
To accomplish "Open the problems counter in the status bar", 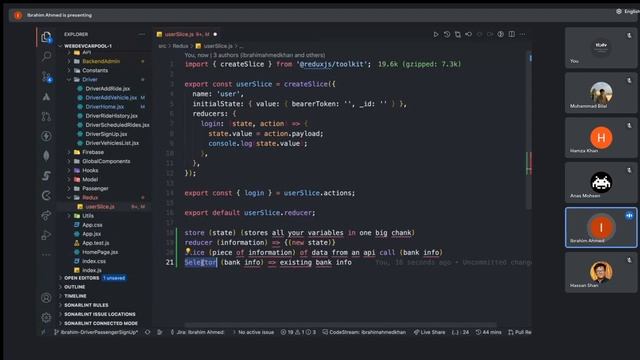I will point(298,332).
